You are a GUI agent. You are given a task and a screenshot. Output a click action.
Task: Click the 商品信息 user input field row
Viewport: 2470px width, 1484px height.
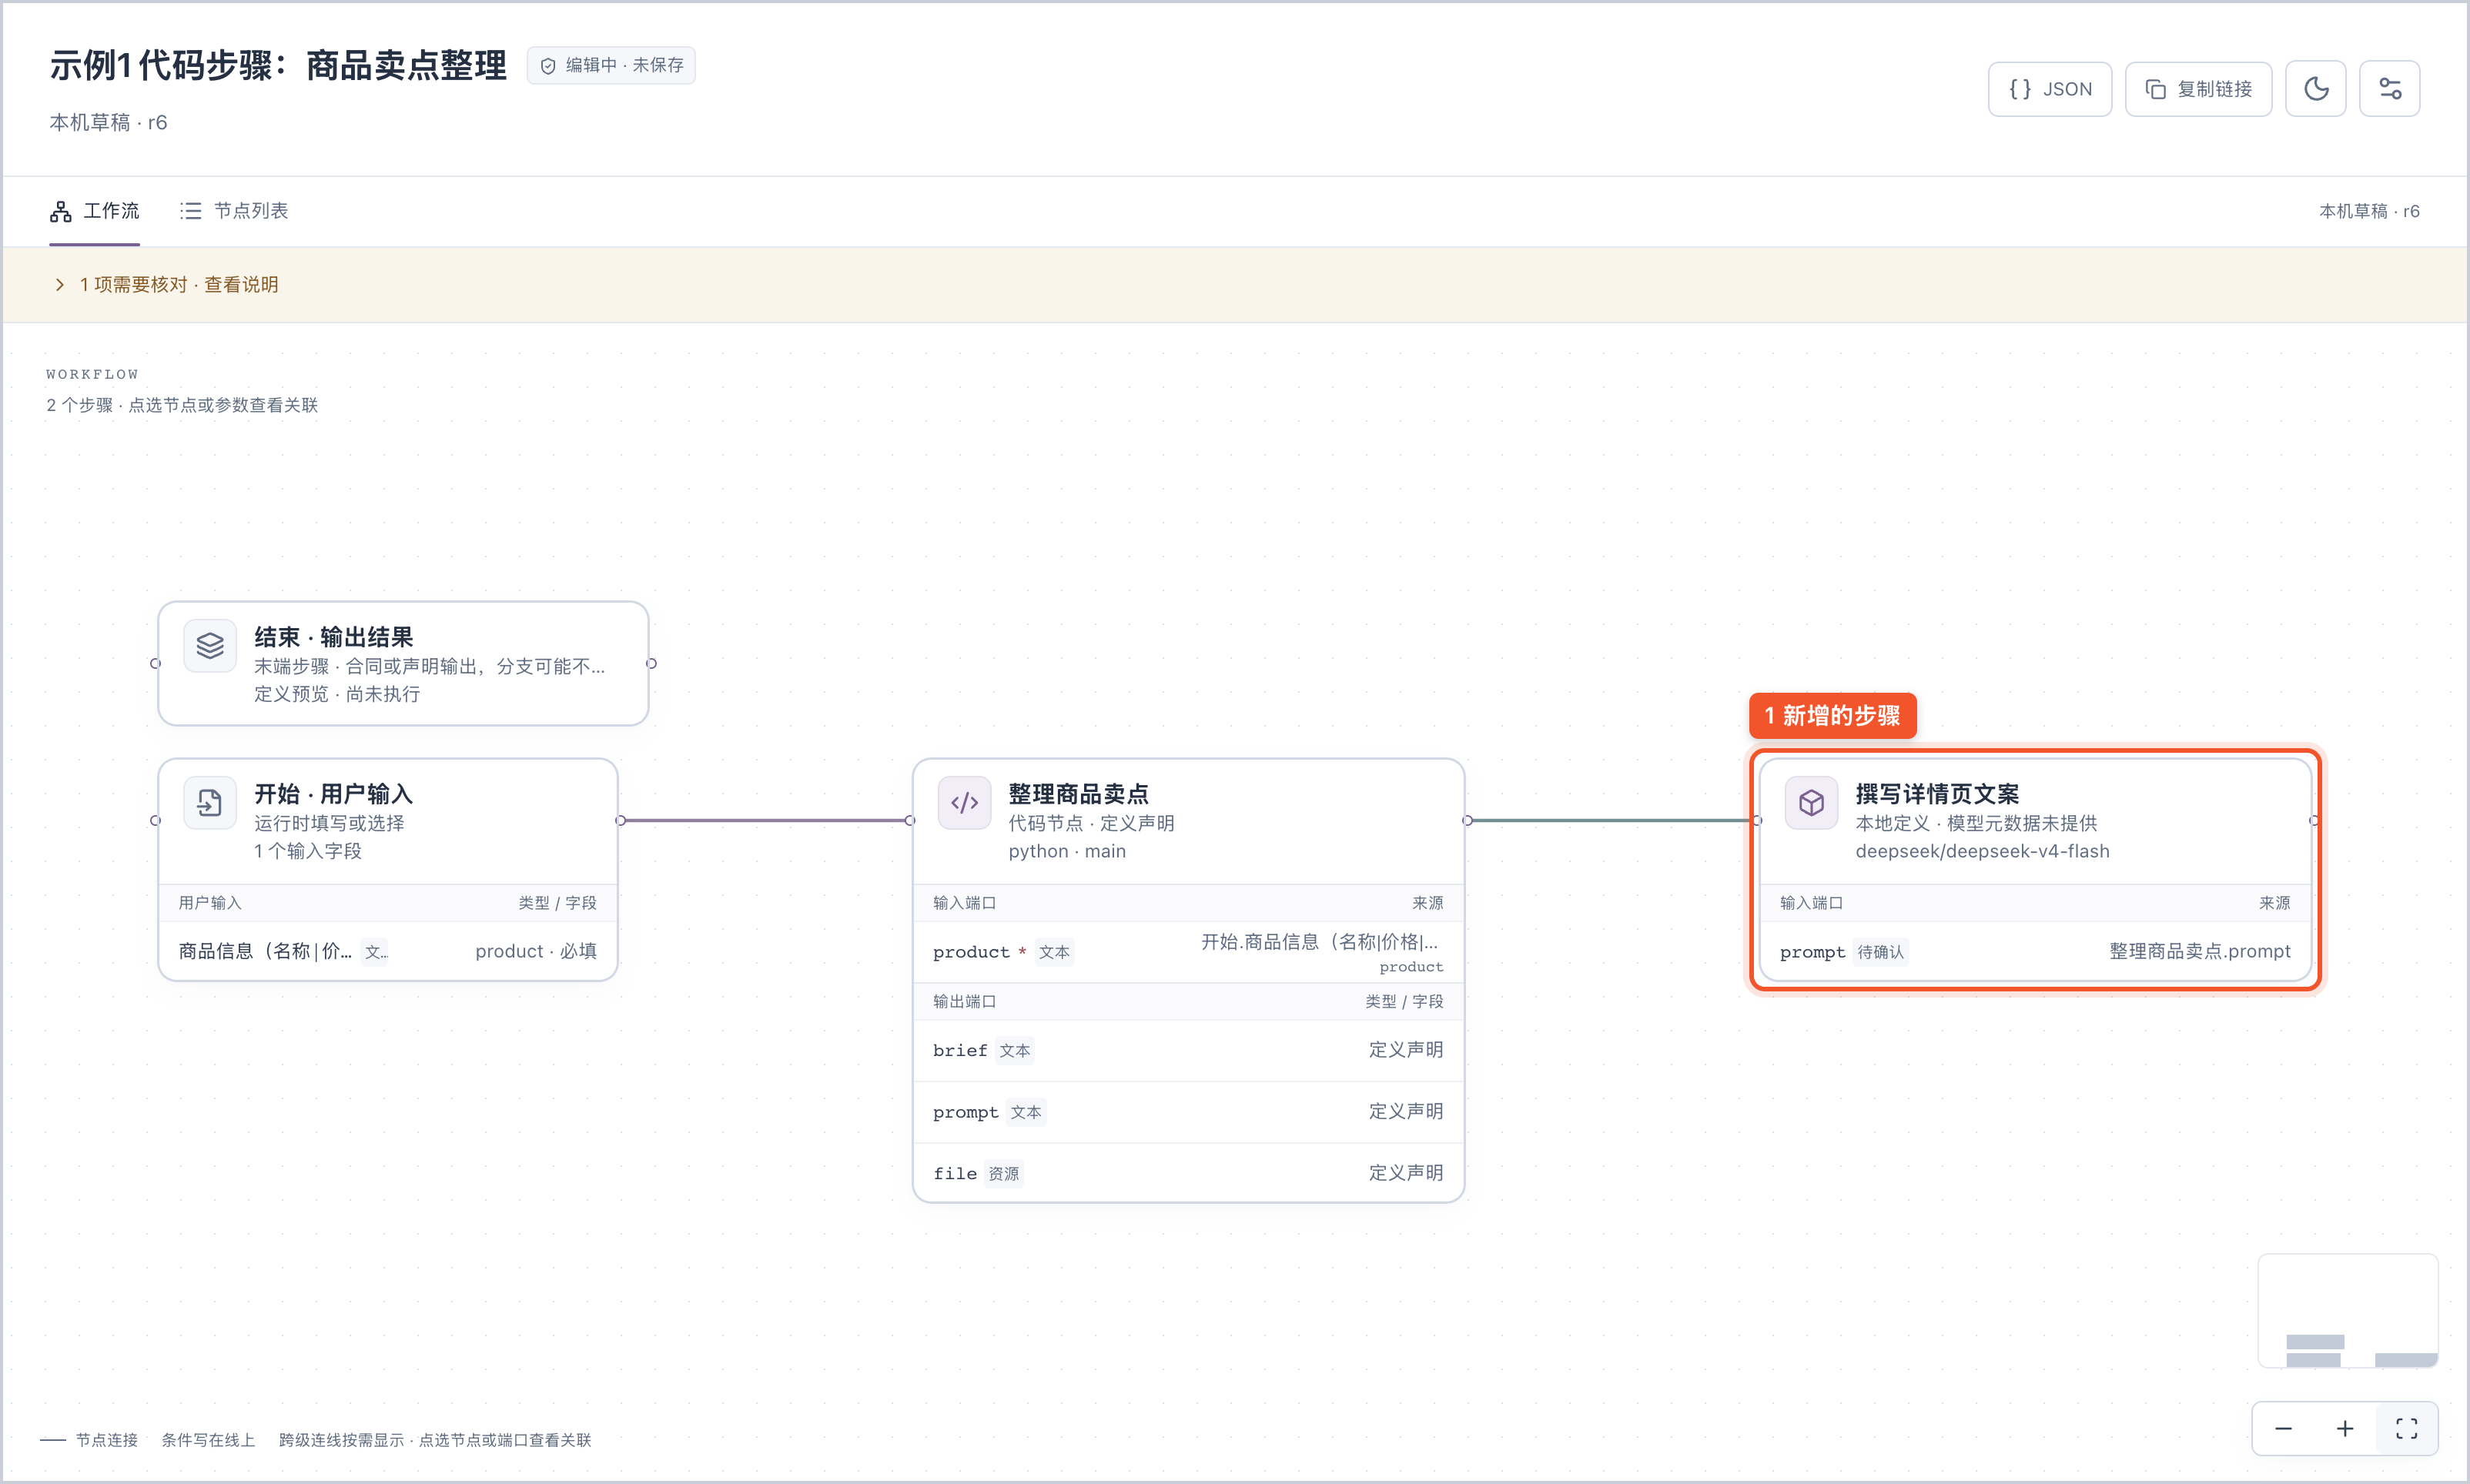388,951
